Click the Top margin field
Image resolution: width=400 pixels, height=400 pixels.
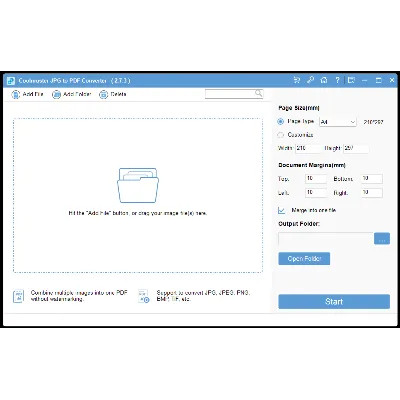(x=316, y=179)
